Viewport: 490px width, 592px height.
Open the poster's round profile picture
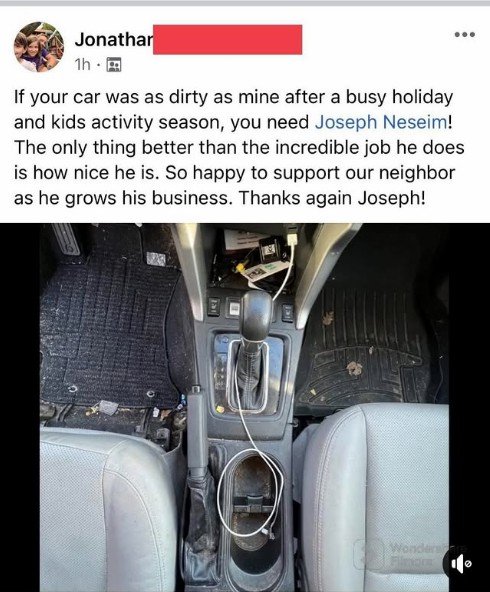tap(39, 46)
